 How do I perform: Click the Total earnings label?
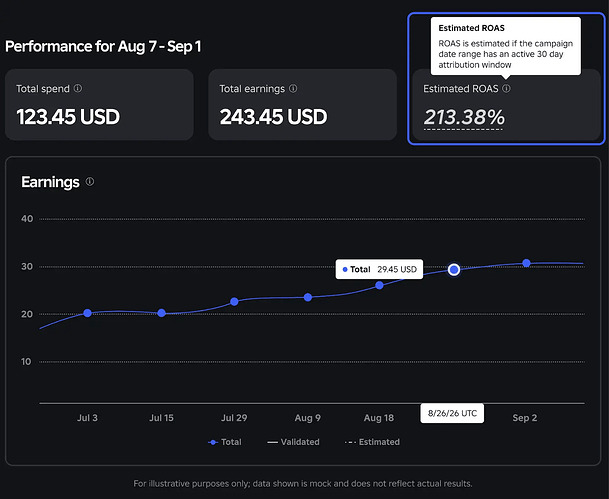tap(252, 89)
